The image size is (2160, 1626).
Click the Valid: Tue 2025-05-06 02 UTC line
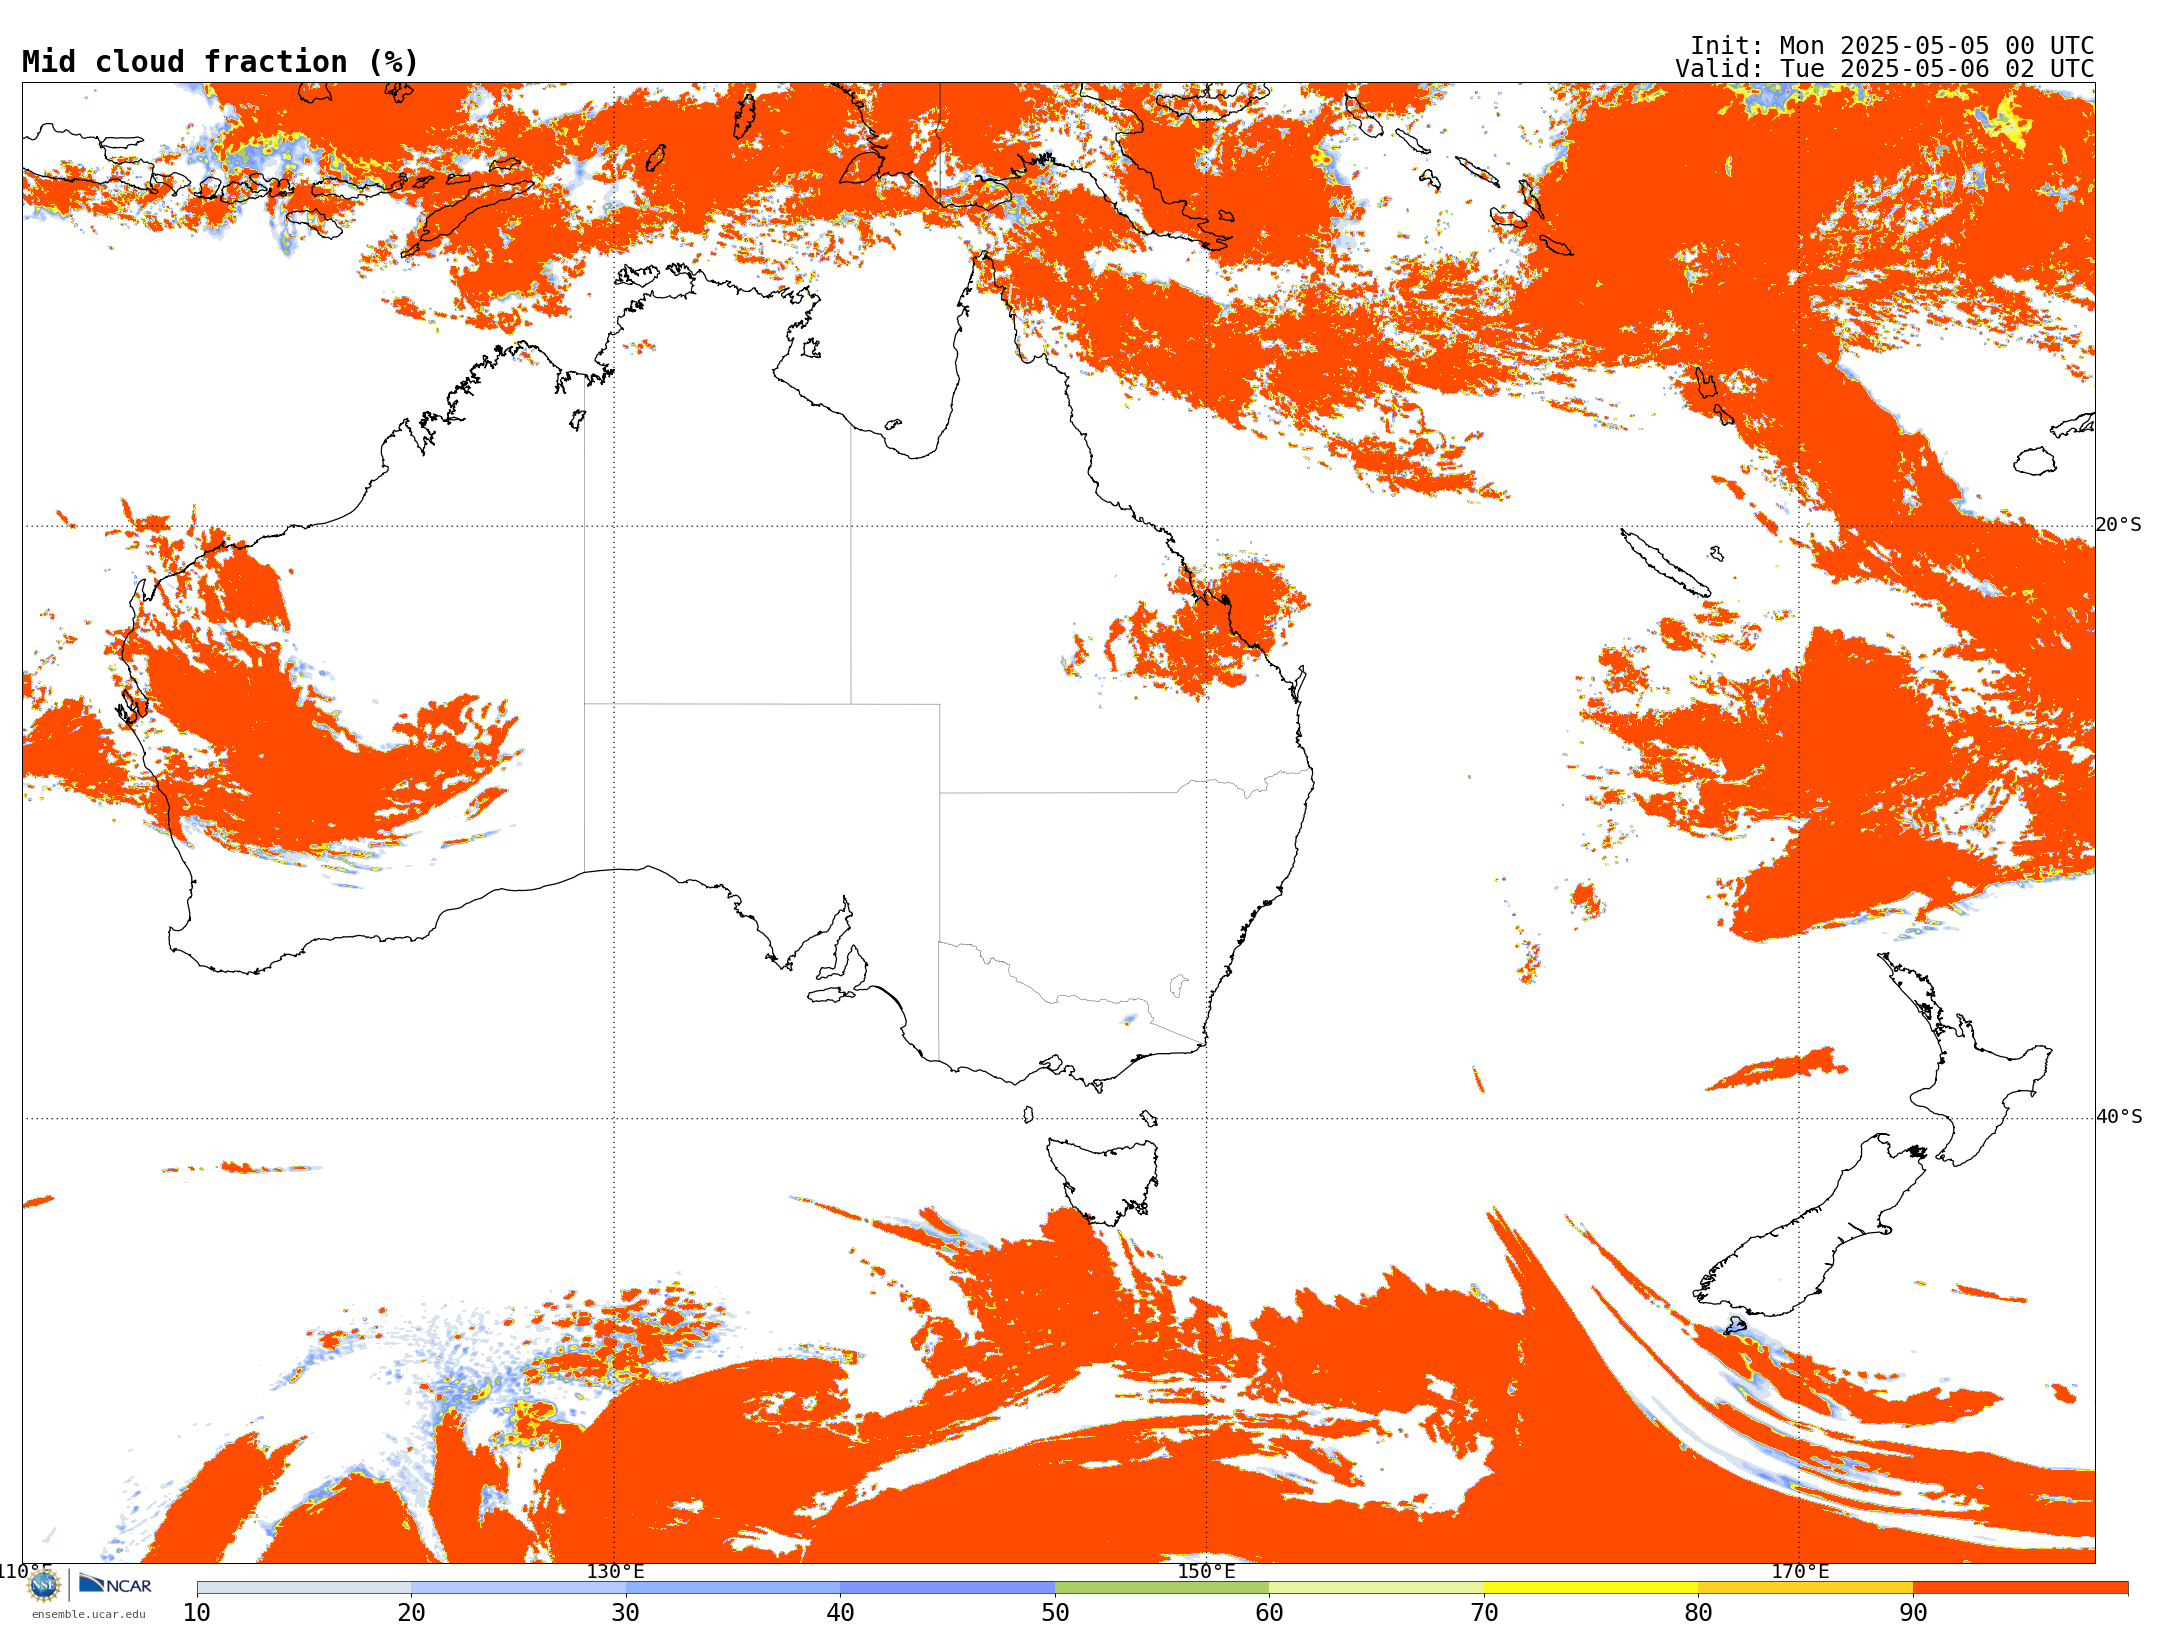coord(1885,69)
